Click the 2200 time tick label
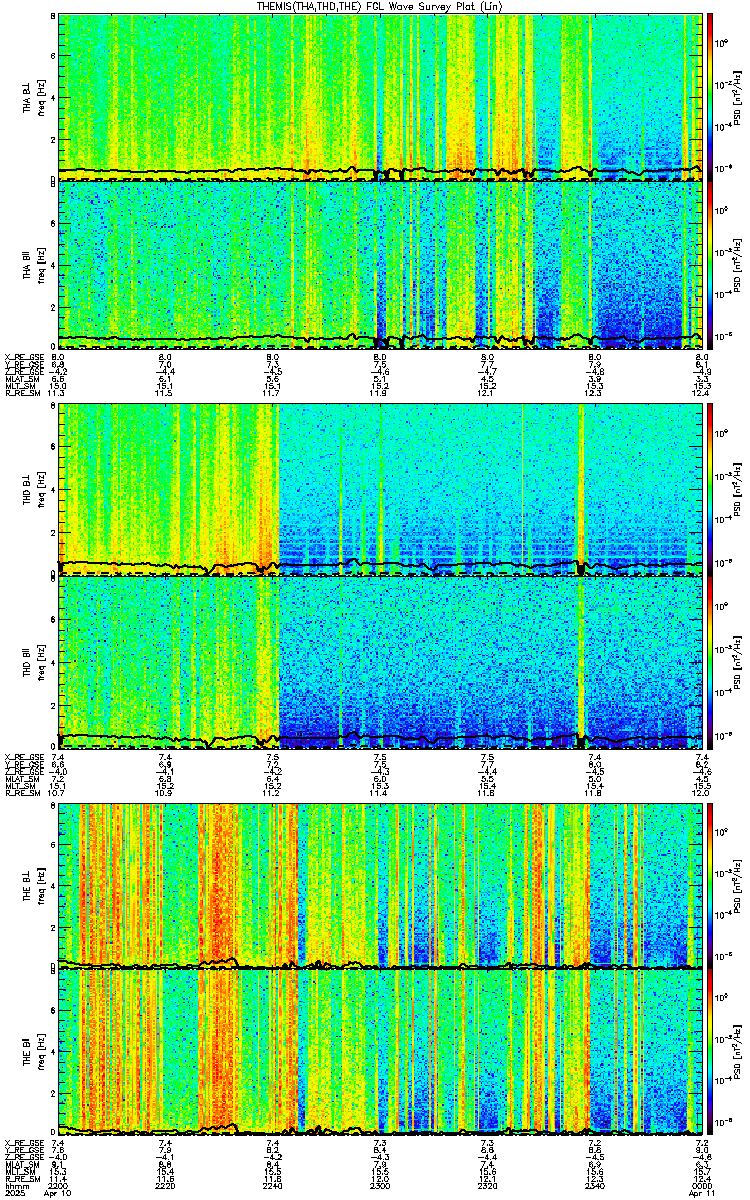 [x=58, y=1186]
